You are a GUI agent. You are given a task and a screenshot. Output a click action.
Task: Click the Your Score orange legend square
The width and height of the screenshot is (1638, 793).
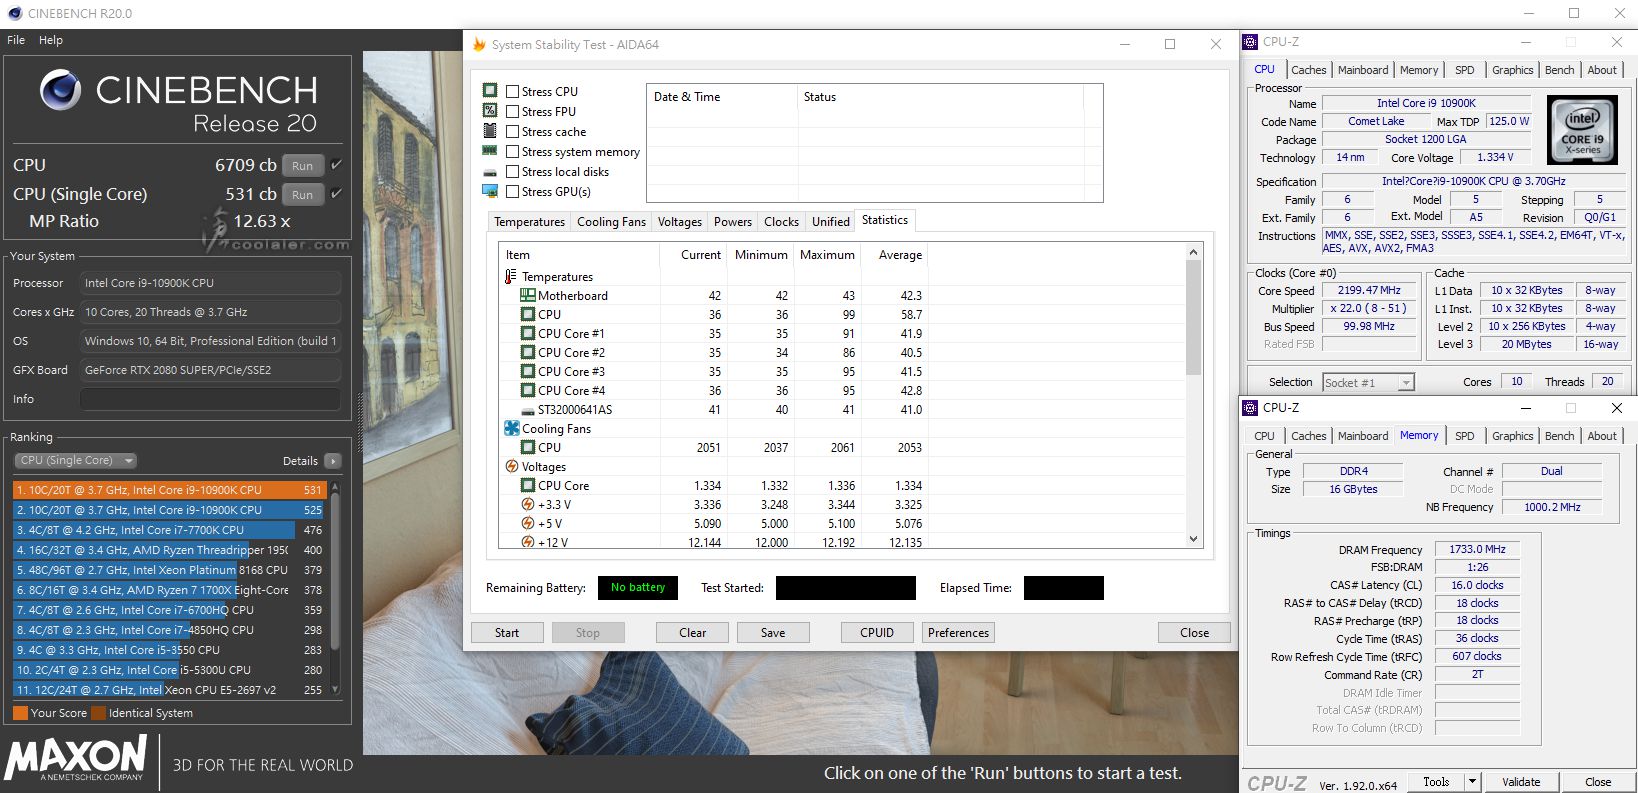pyautogui.click(x=20, y=713)
